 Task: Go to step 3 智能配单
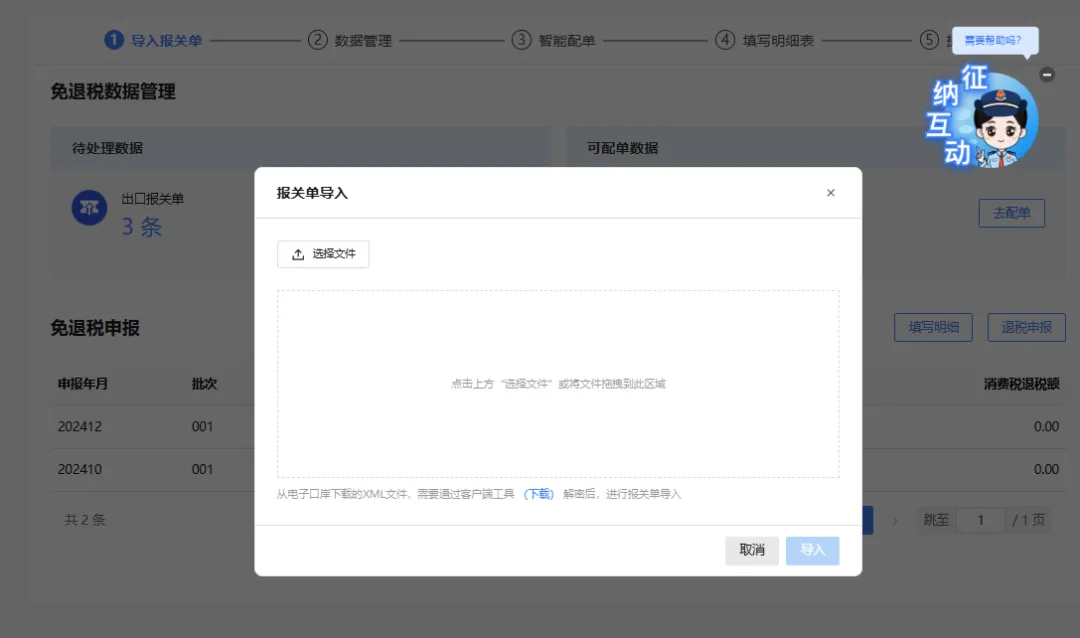(553, 41)
